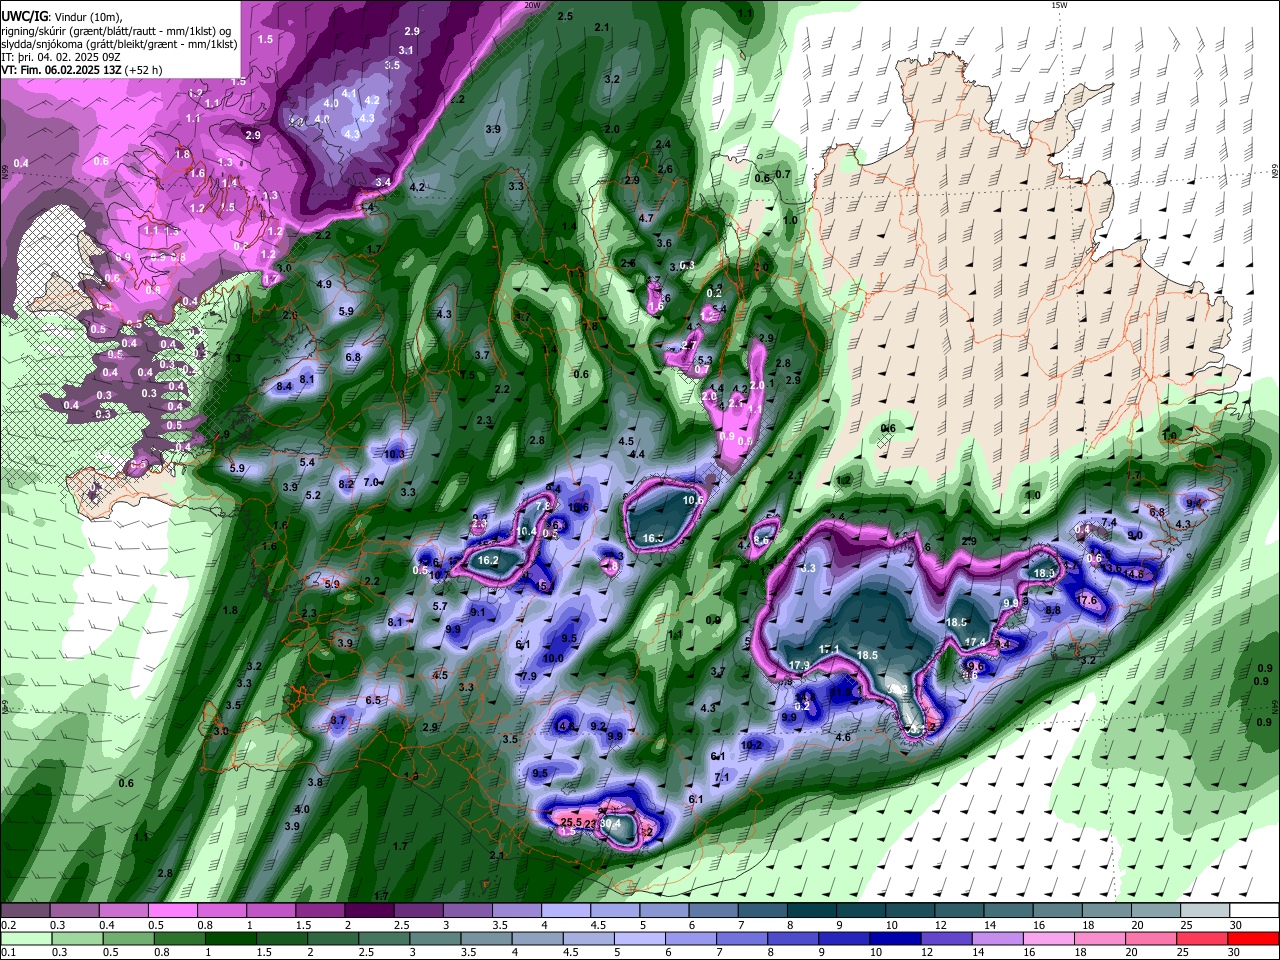This screenshot has height=960, width=1280.
Task: Click the map value '8.8'
Action: [1053, 610]
